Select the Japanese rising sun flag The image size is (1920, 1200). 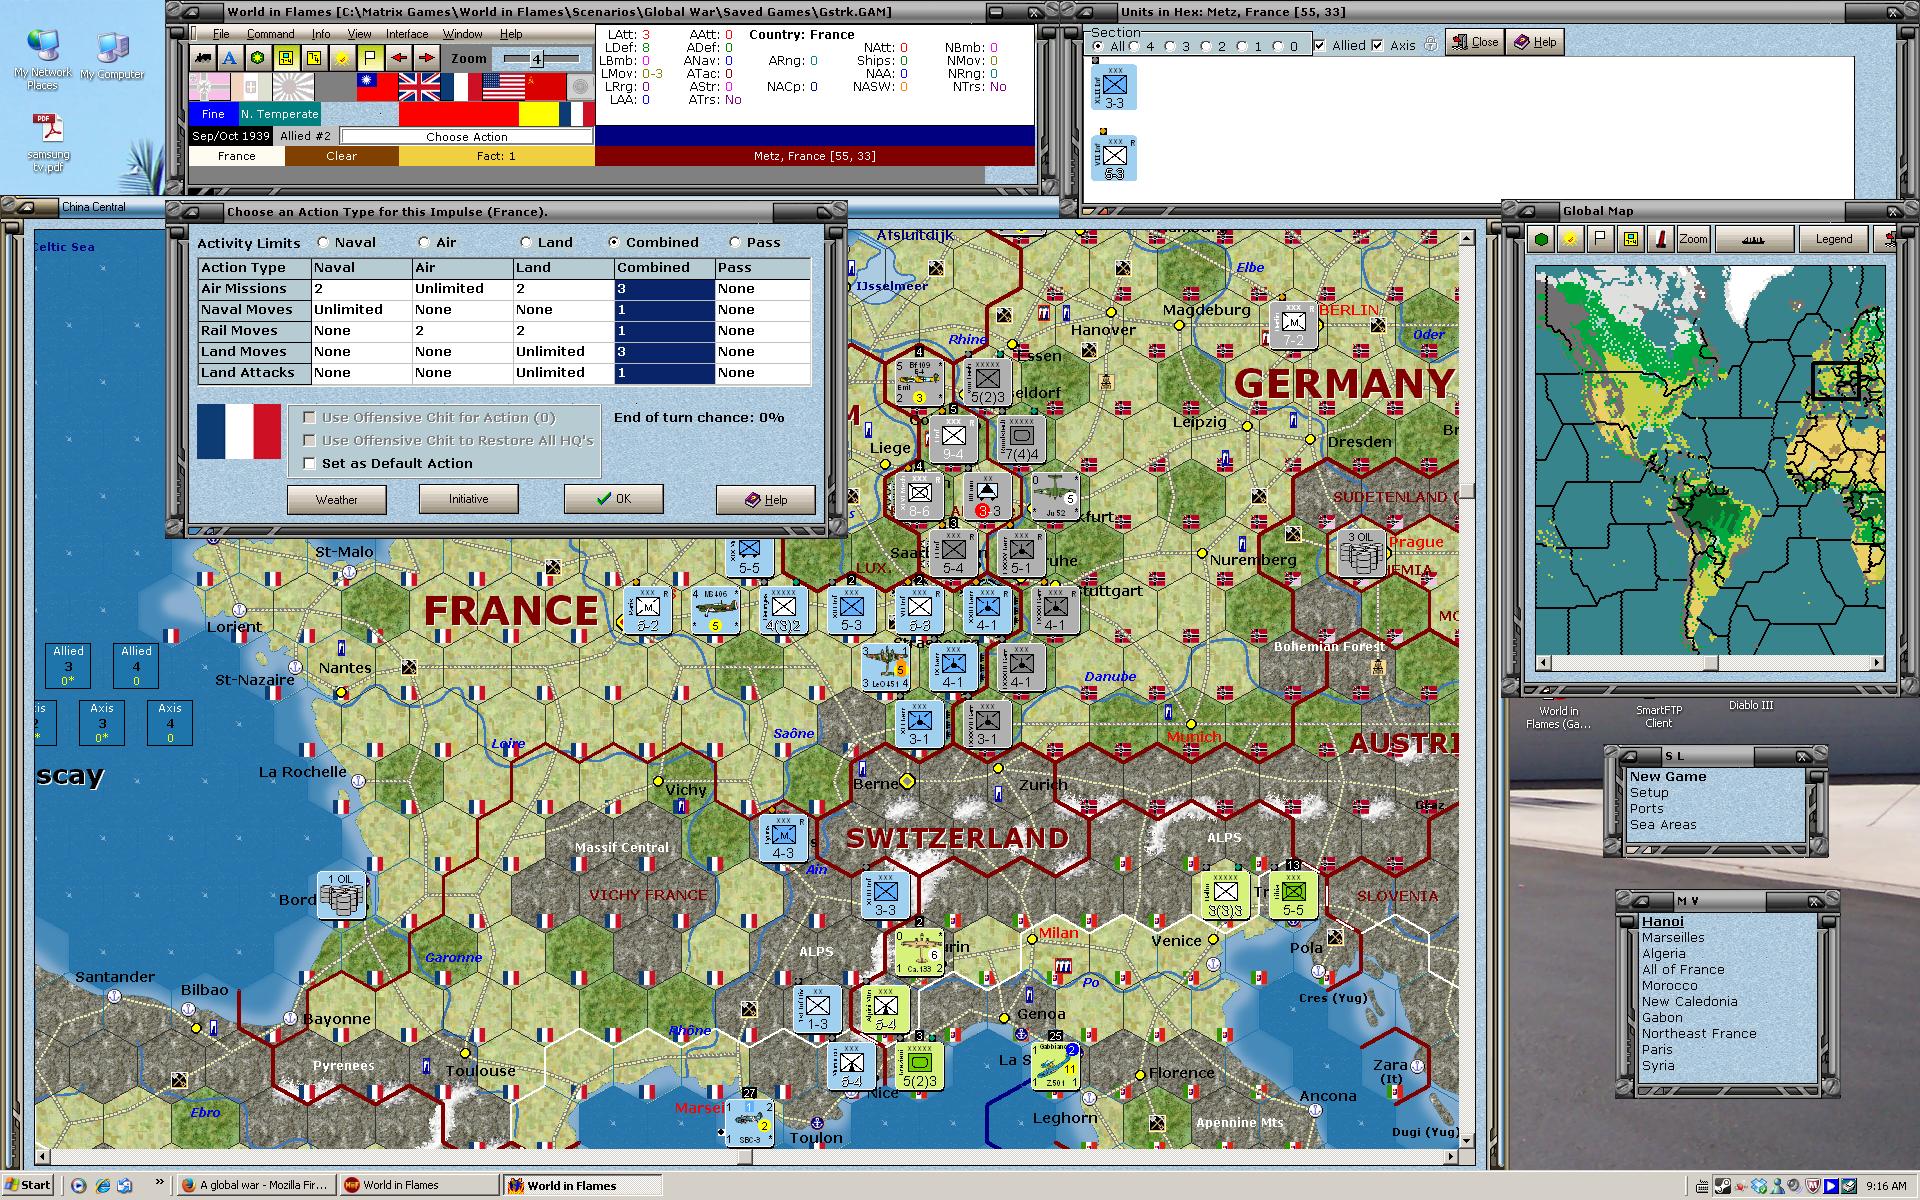click(x=293, y=87)
